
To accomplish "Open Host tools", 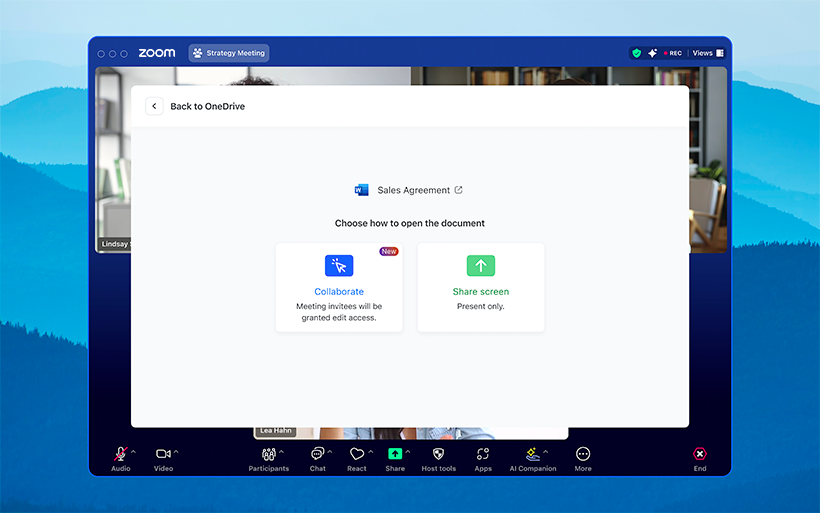I will [438, 454].
